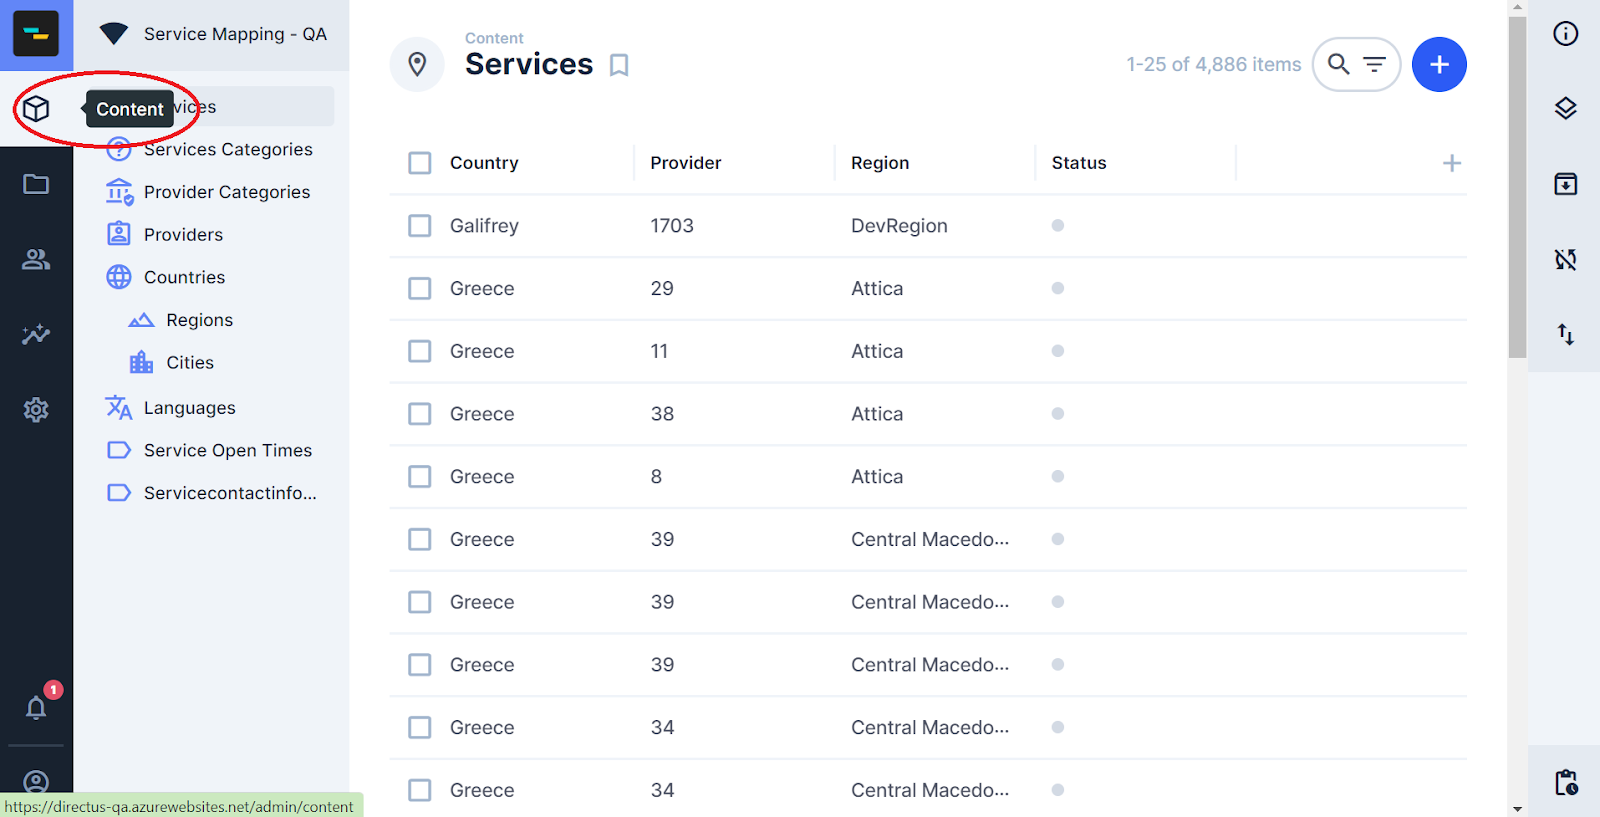The image size is (1600, 817).
Task: Select the checkbox for provider 29 row
Action: pos(420,289)
